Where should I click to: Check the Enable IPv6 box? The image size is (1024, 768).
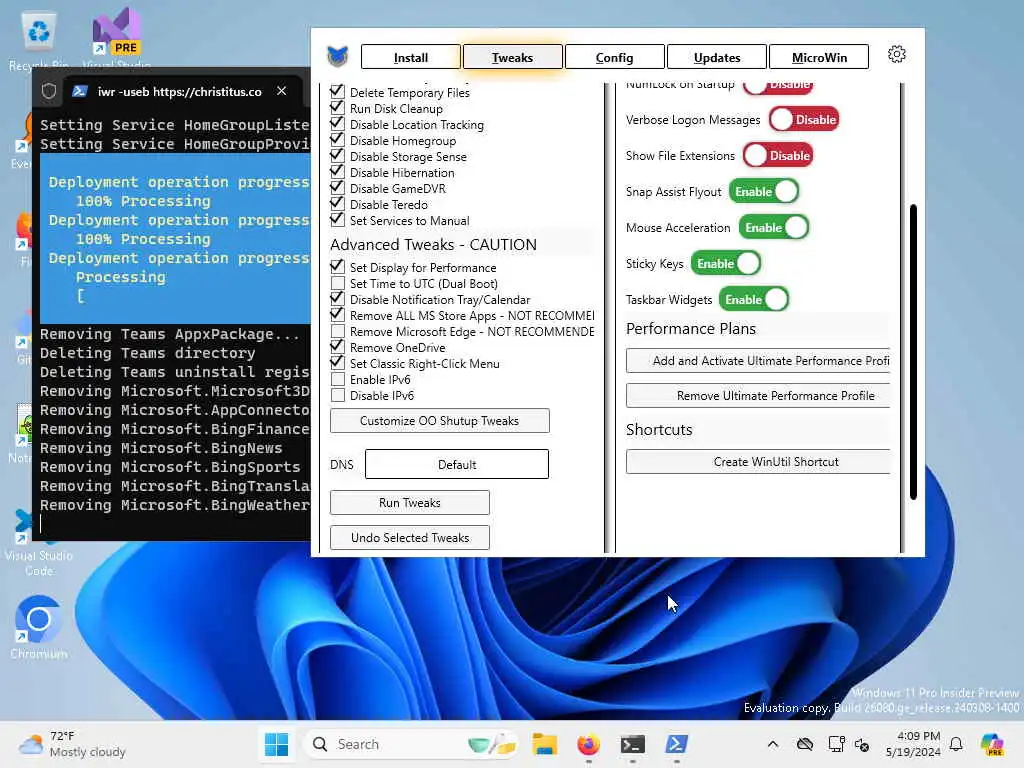tap(338, 379)
